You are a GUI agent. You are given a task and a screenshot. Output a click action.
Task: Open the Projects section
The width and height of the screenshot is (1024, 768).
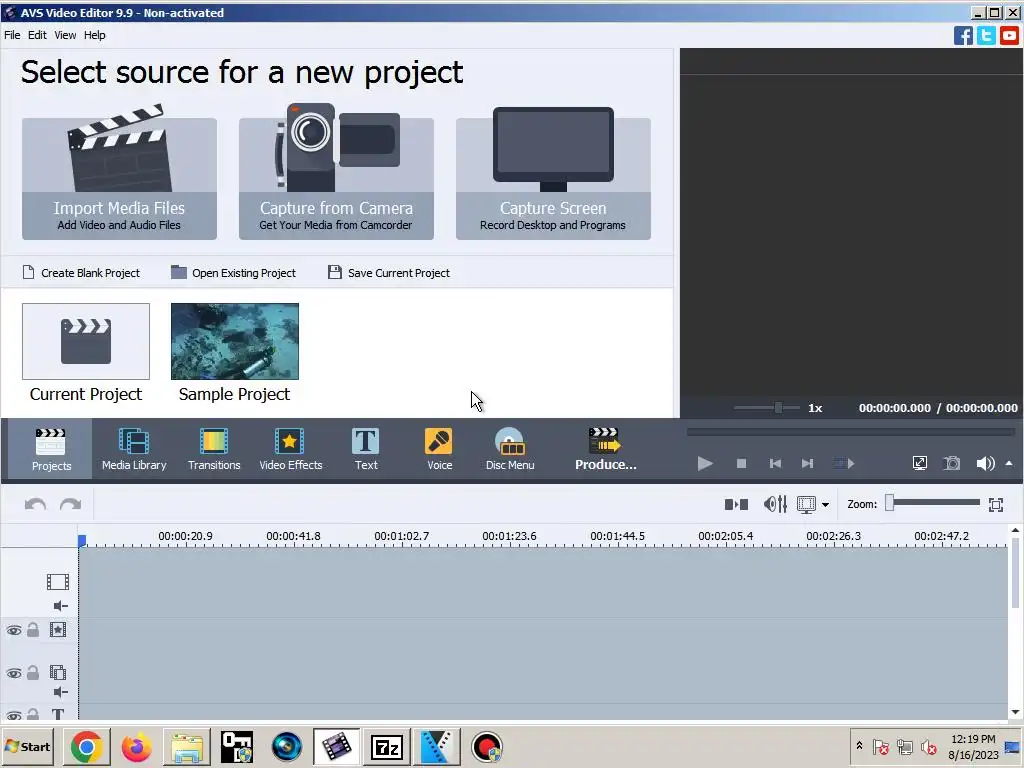(x=51, y=449)
